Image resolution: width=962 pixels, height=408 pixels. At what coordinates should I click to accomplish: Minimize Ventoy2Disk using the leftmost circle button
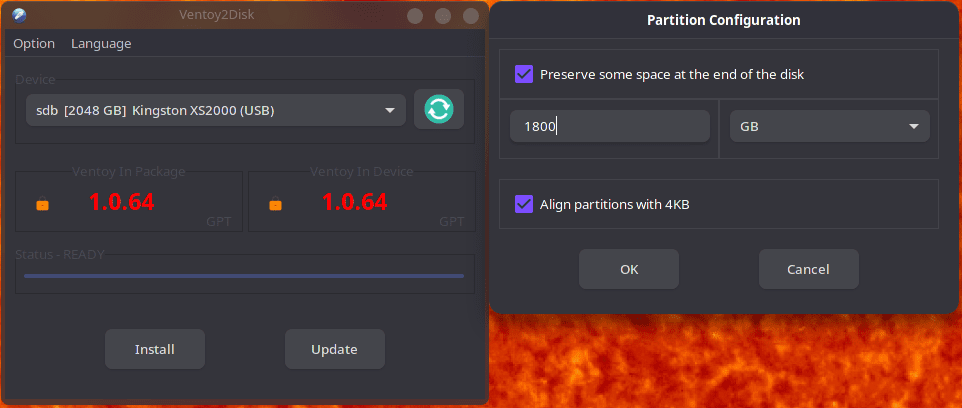[415, 16]
